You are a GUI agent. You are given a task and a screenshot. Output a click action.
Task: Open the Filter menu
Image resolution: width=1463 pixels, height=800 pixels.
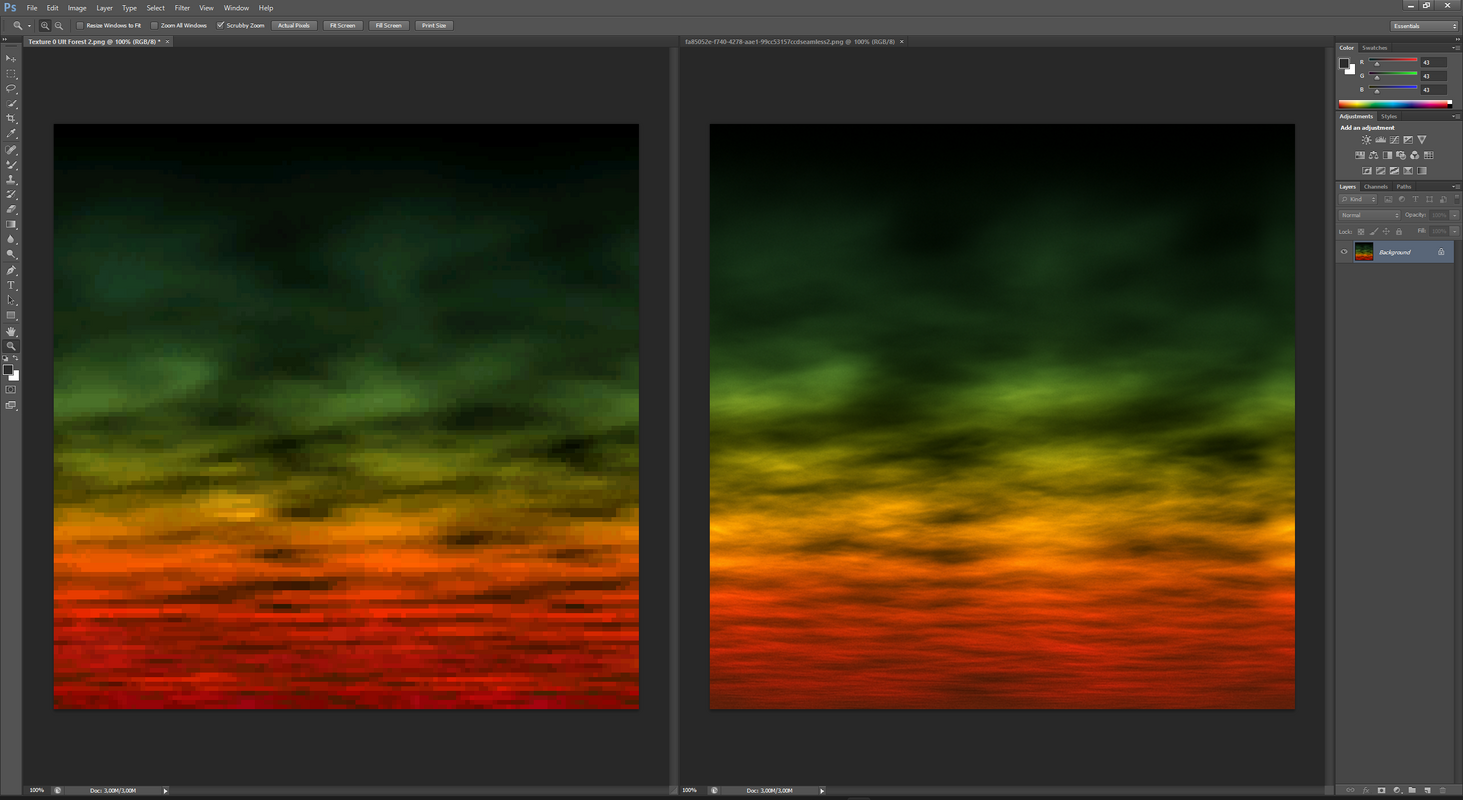point(182,8)
